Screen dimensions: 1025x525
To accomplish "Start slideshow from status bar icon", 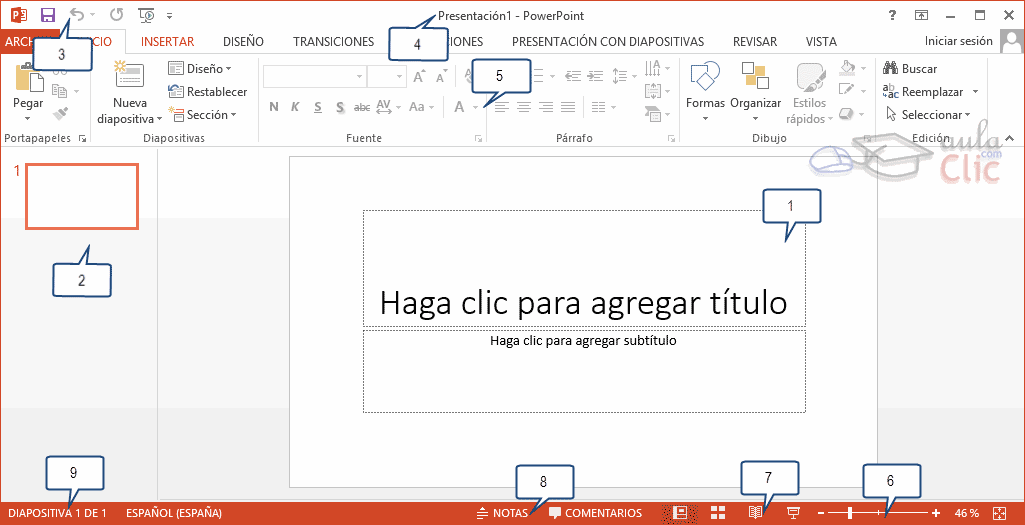I will (x=795, y=513).
